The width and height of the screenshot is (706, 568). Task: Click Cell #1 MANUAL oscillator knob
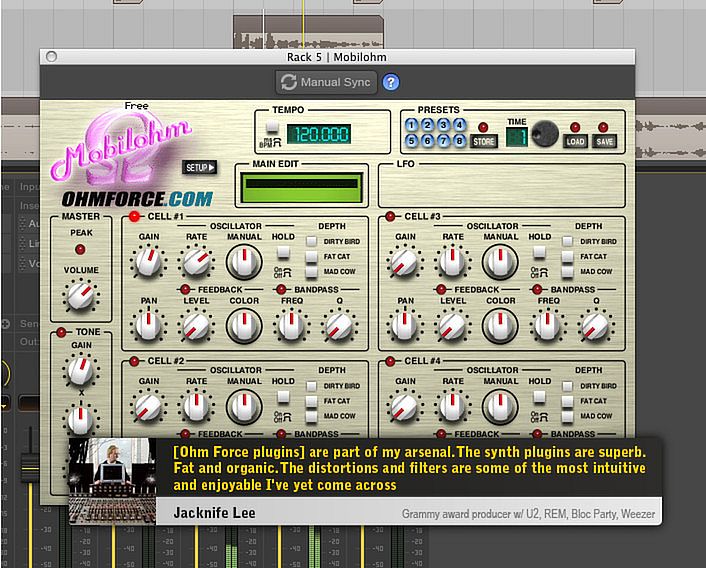pos(244,262)
